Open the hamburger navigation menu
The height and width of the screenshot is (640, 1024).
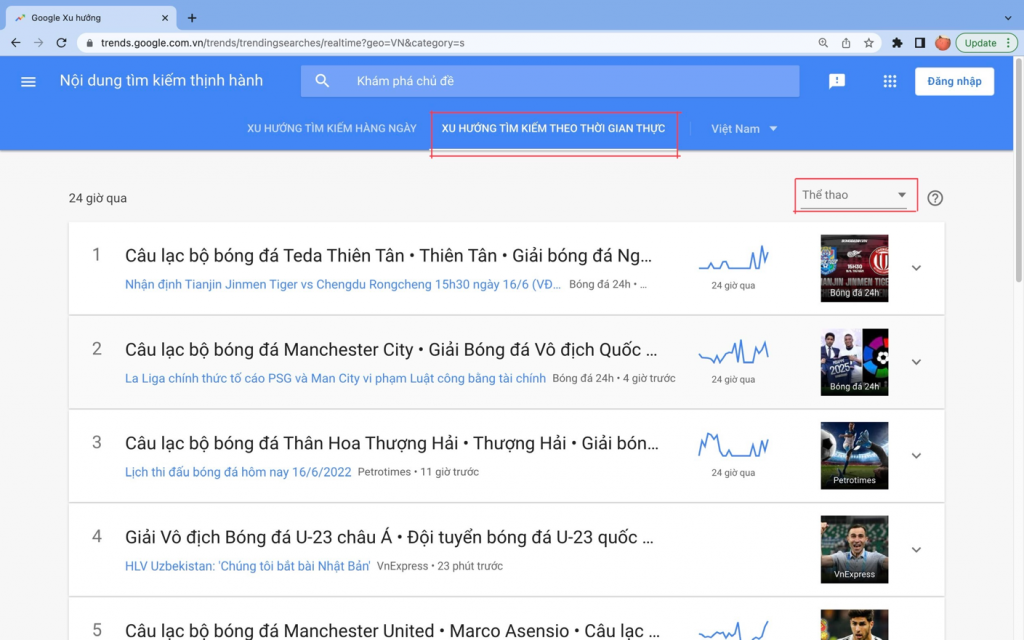[x=28, y=82]
